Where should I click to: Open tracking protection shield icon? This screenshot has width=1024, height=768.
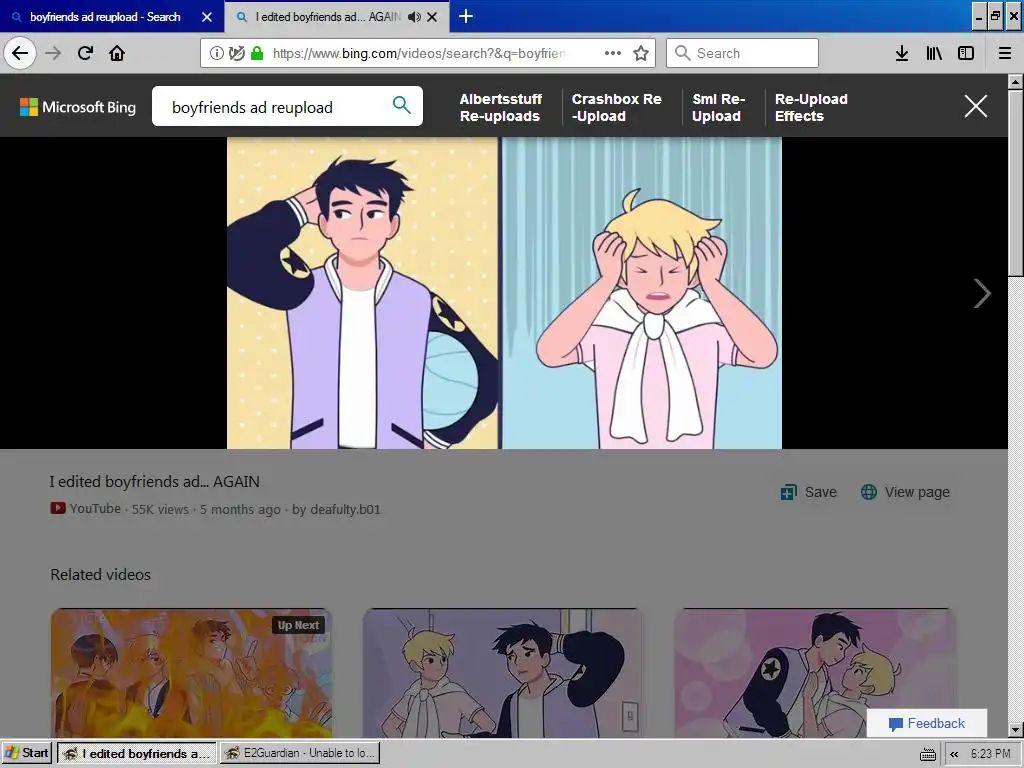(237, 53)
